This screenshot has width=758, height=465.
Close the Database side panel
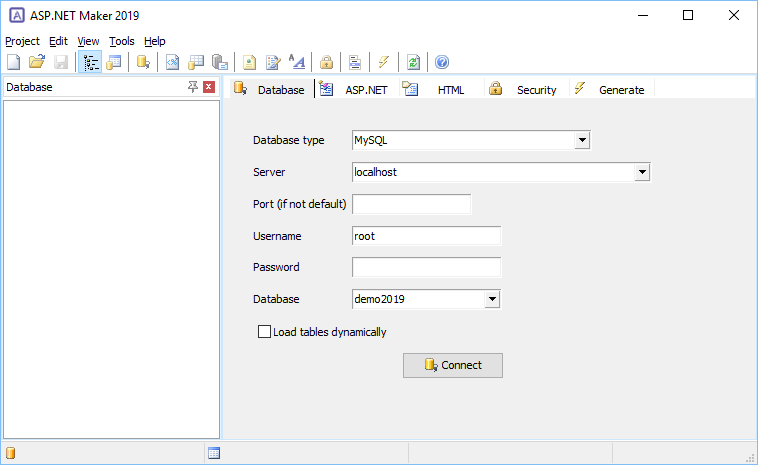click(x=209, y=87)
